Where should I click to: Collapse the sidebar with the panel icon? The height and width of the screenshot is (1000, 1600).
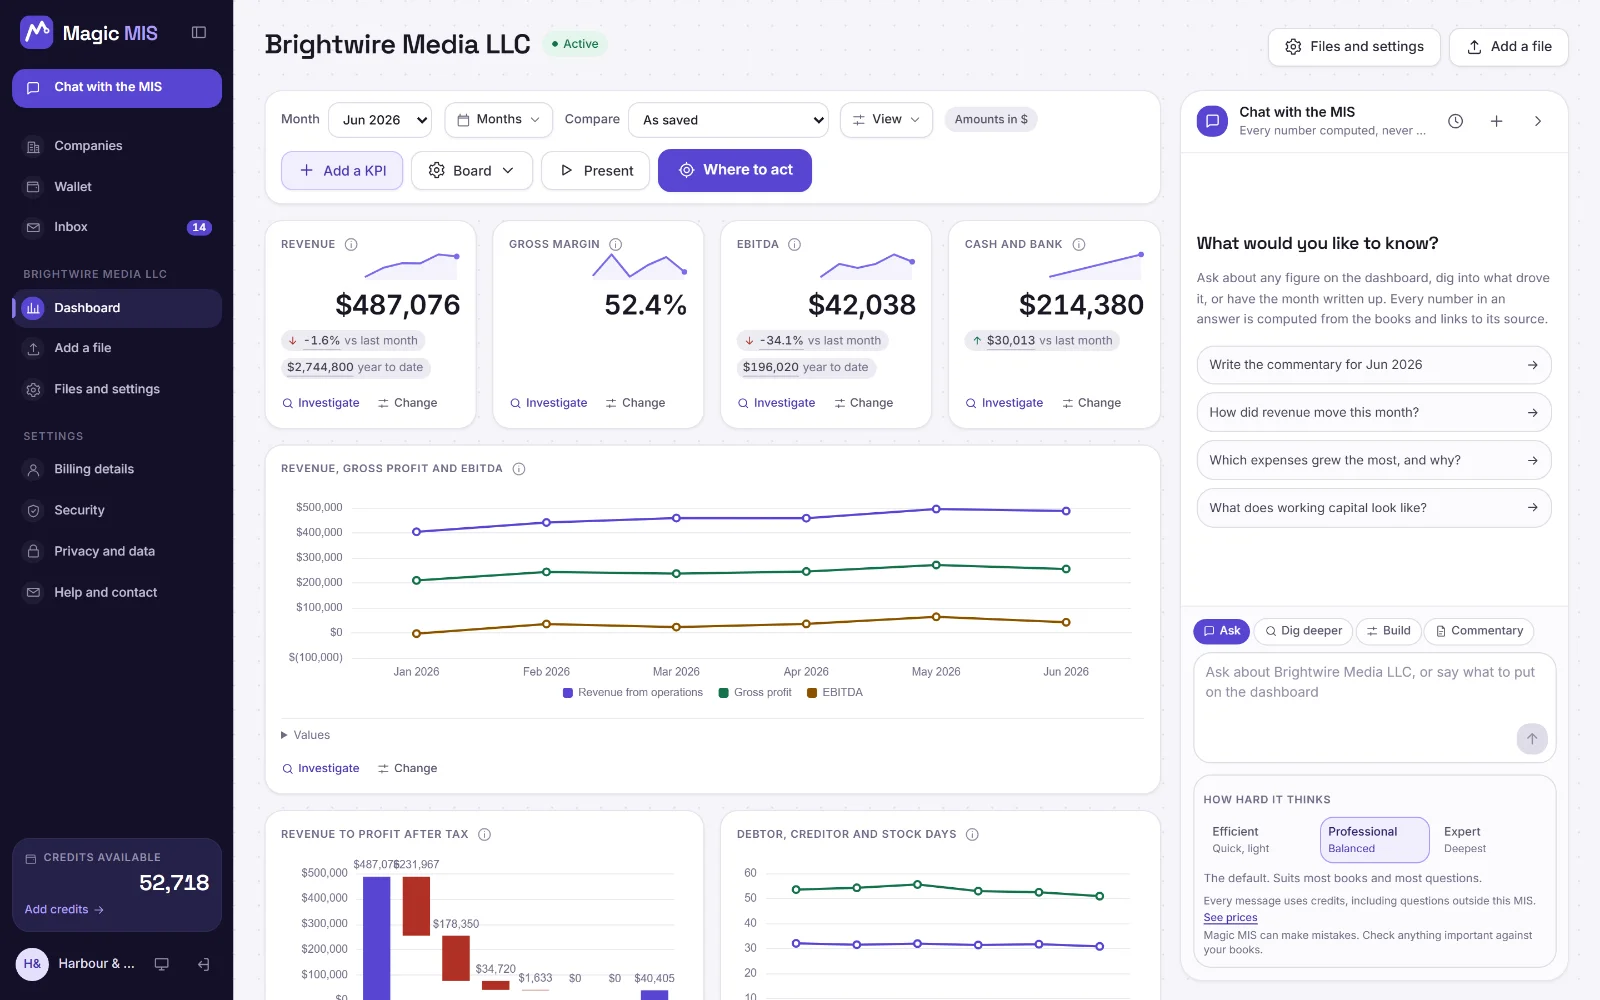click(x=199, y=33)
